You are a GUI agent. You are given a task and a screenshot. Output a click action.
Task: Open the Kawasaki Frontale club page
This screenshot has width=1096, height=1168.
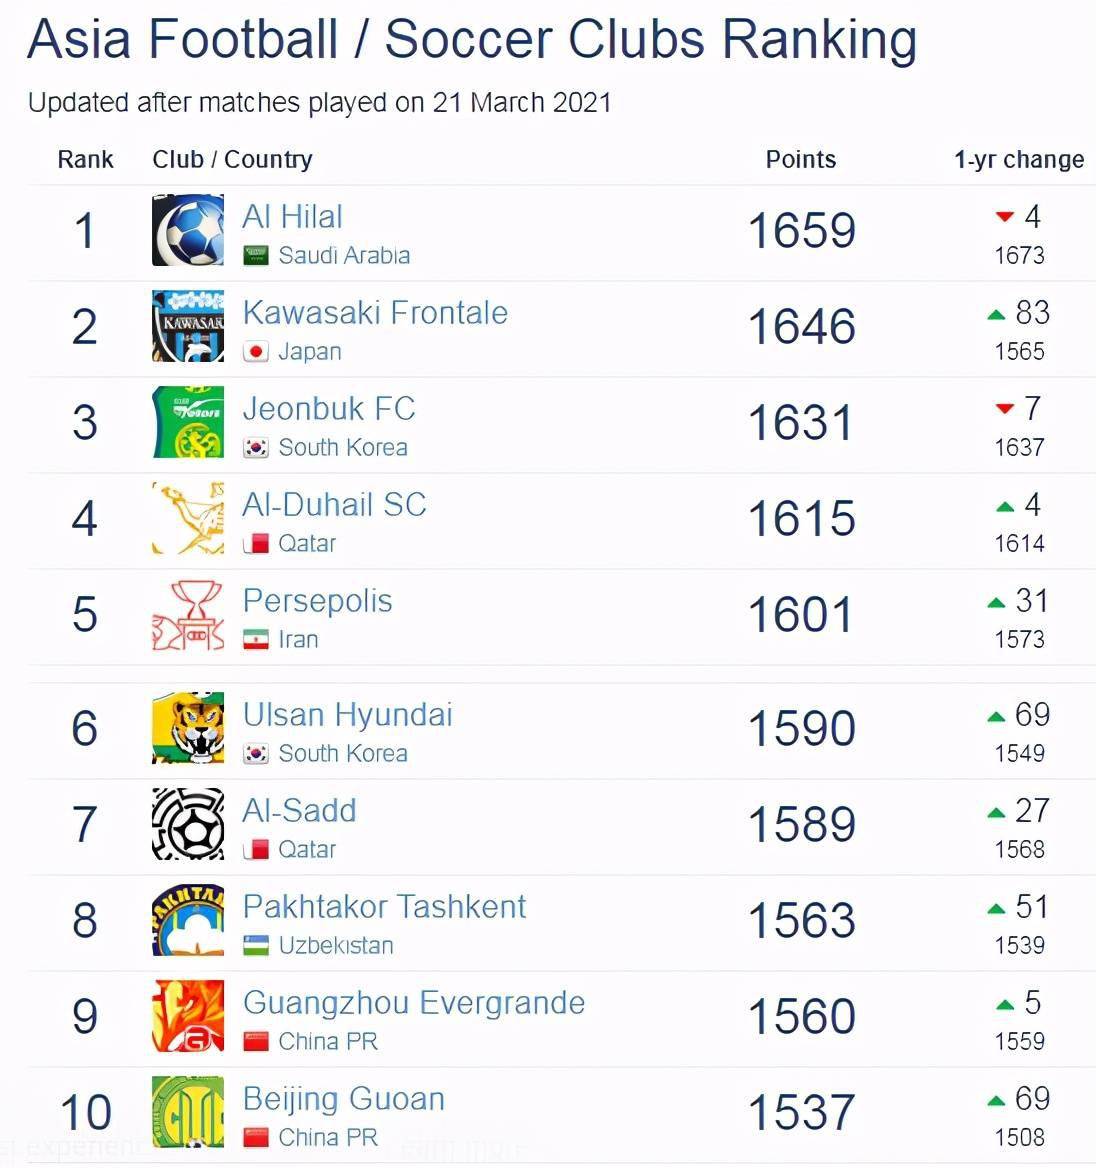(x=375, y=312)
